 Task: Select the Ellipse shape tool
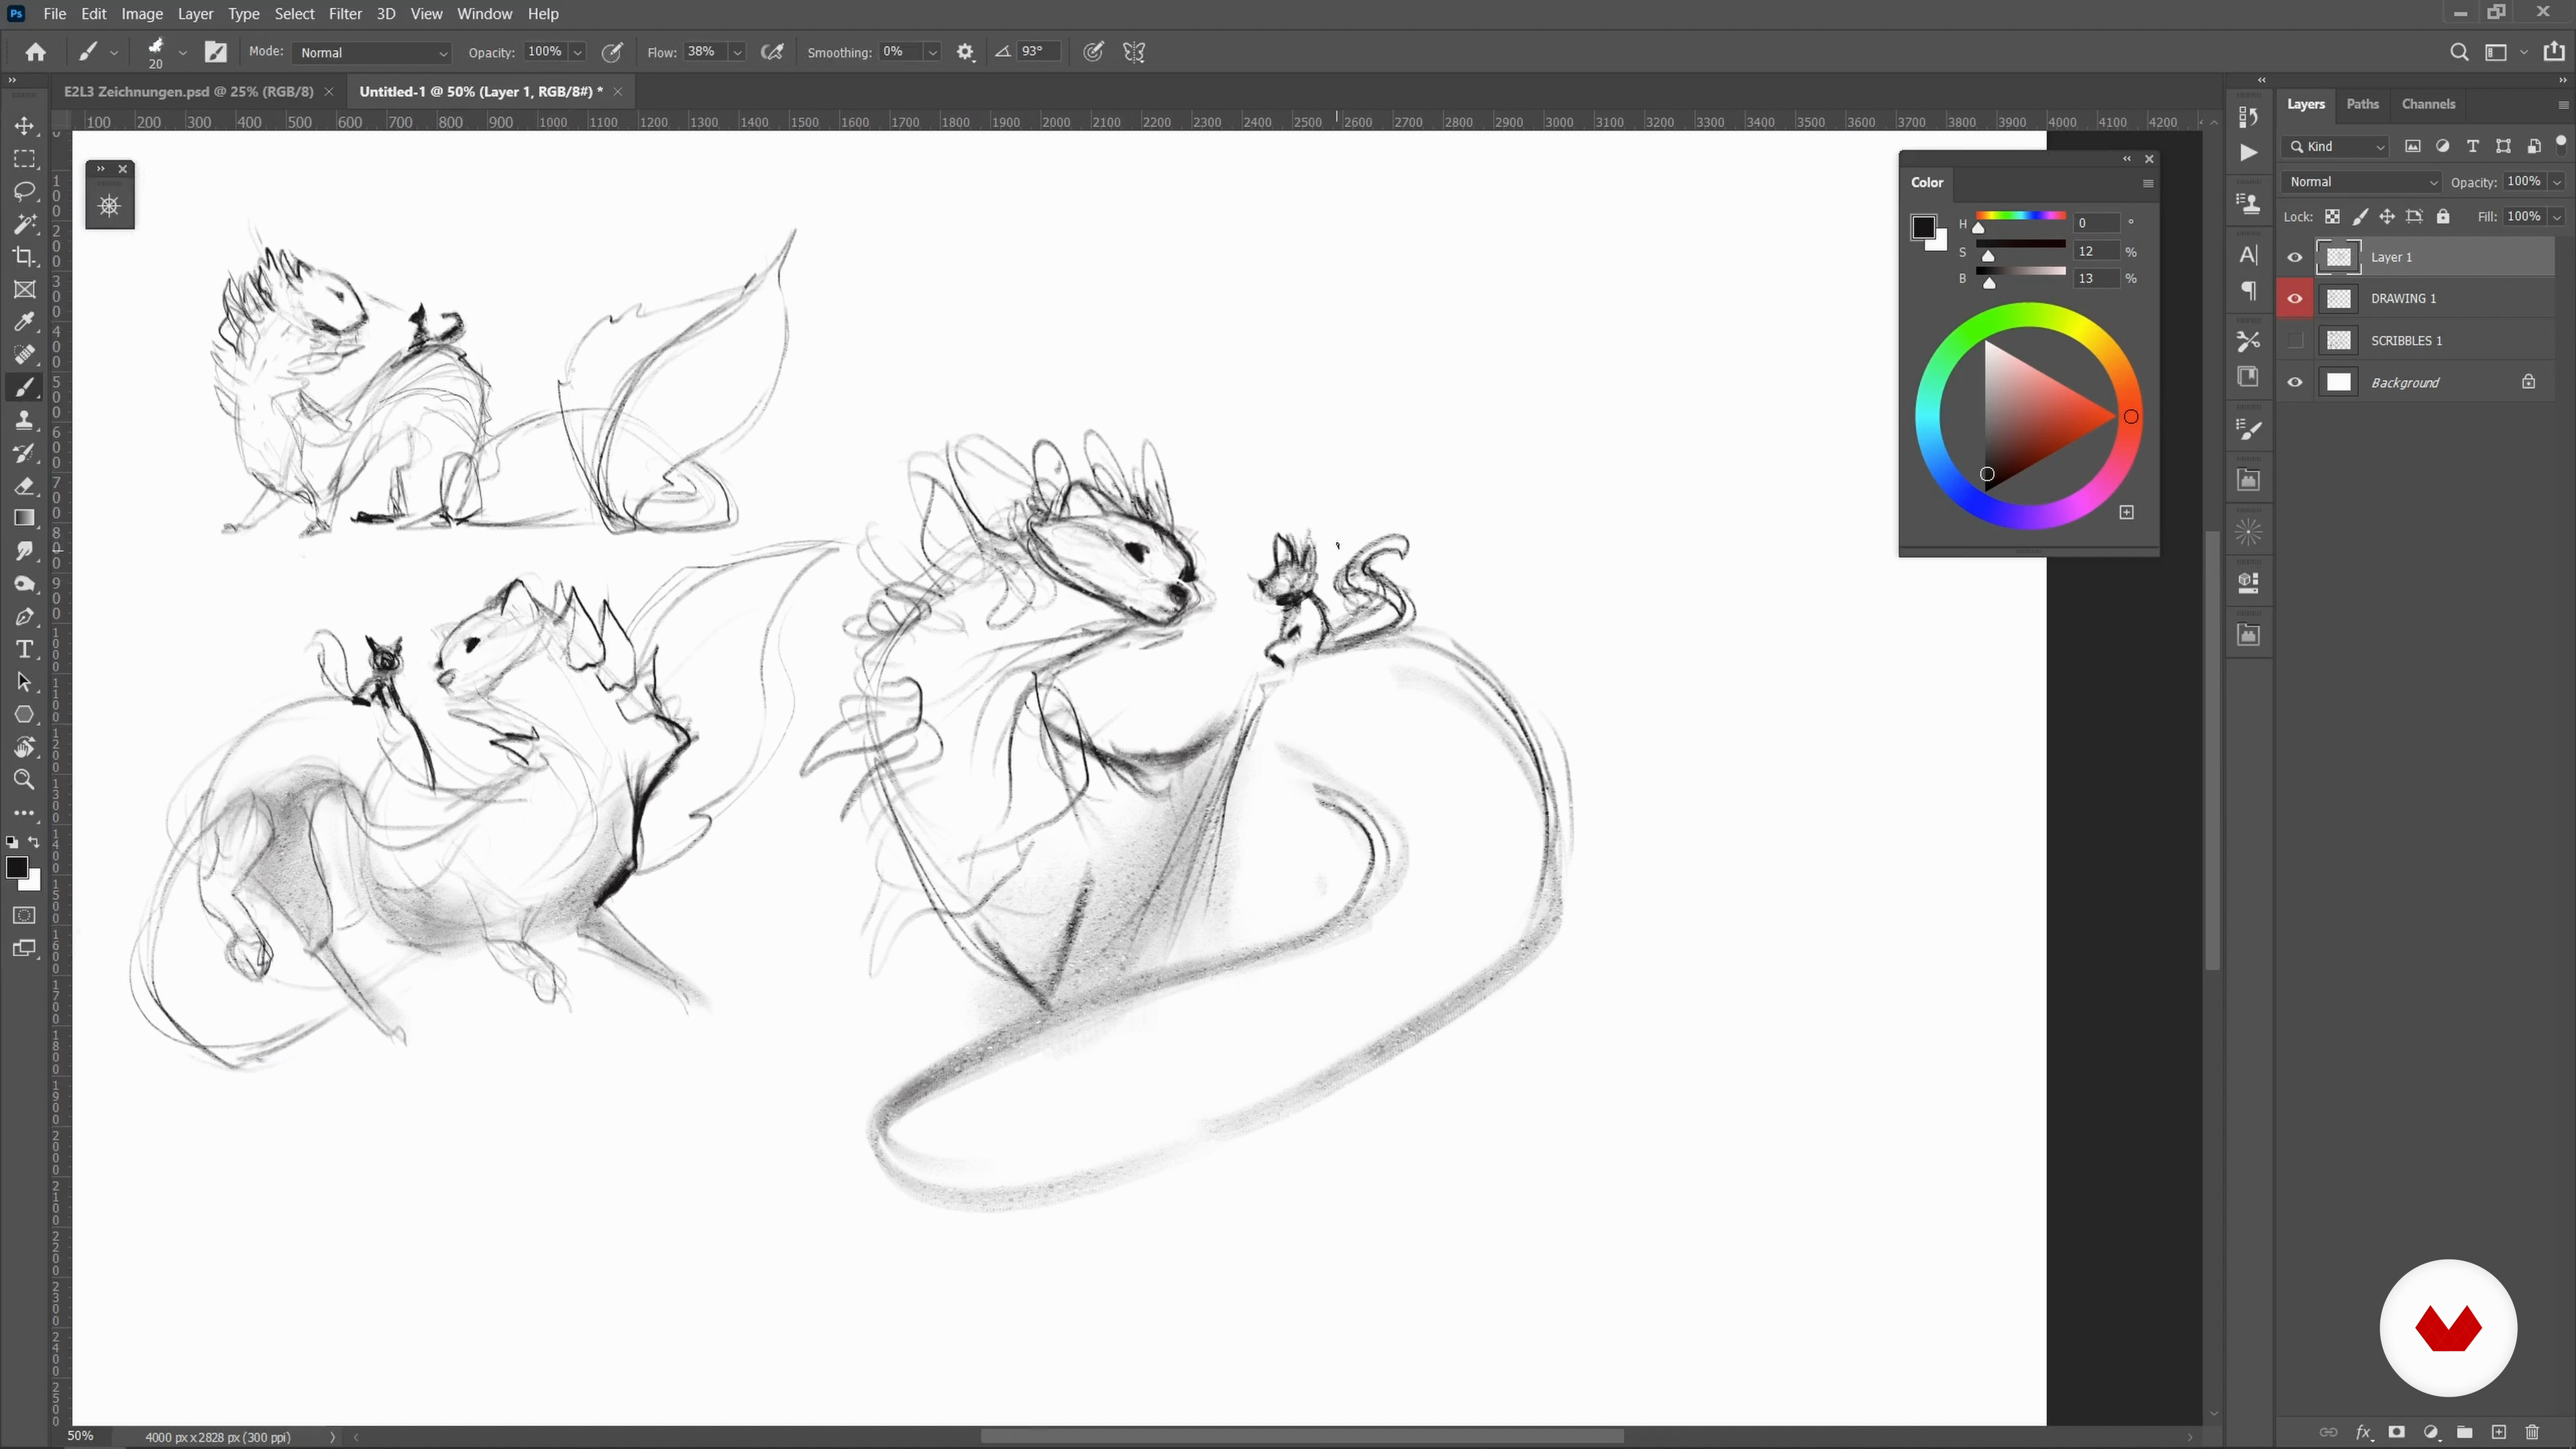click(25, 715)
